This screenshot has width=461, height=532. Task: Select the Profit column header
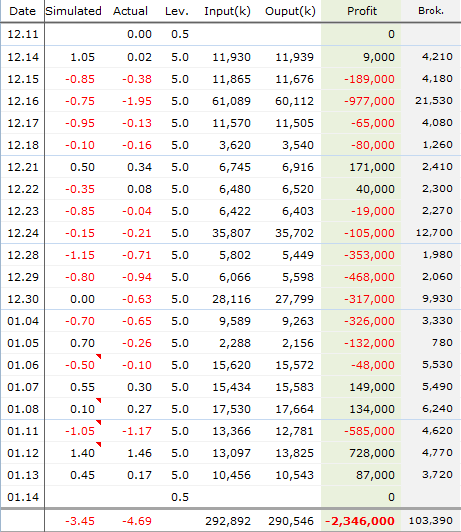(x=361, y=11)
